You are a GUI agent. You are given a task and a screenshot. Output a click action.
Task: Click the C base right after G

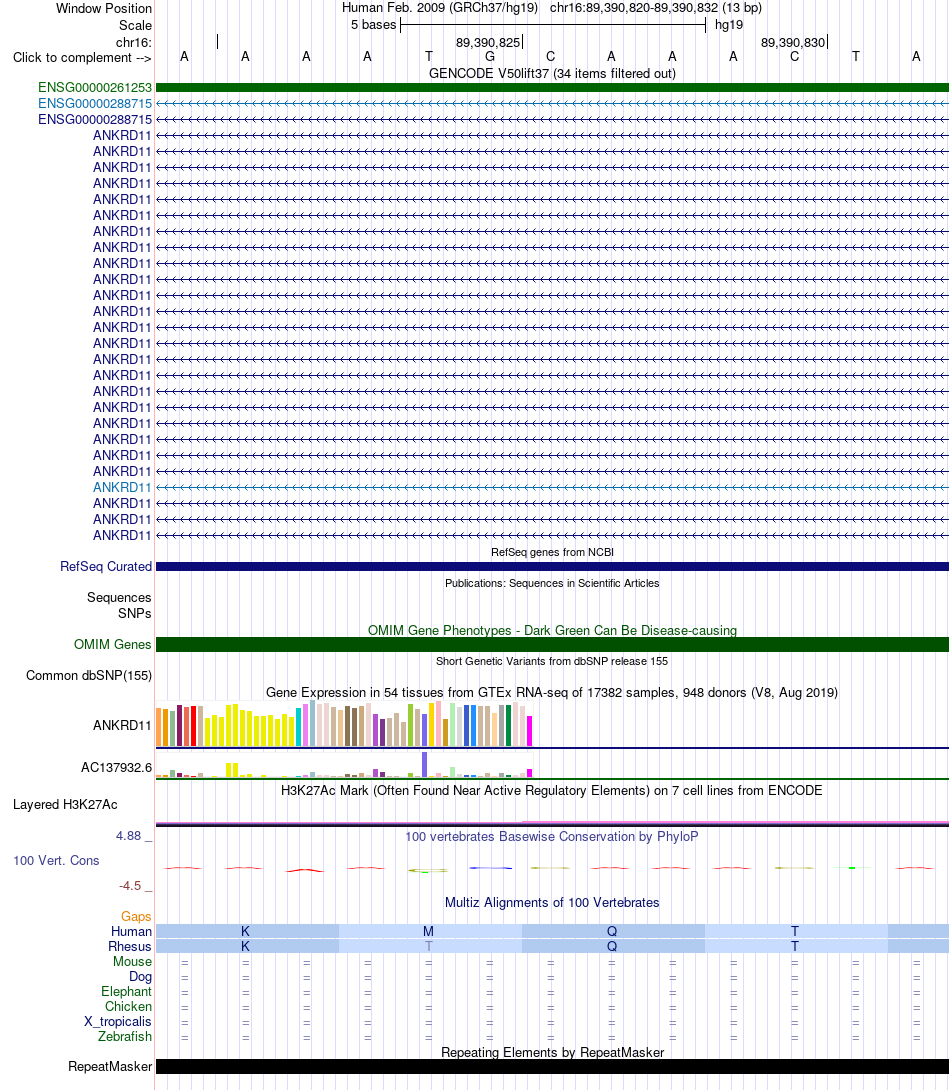(550, 56)
